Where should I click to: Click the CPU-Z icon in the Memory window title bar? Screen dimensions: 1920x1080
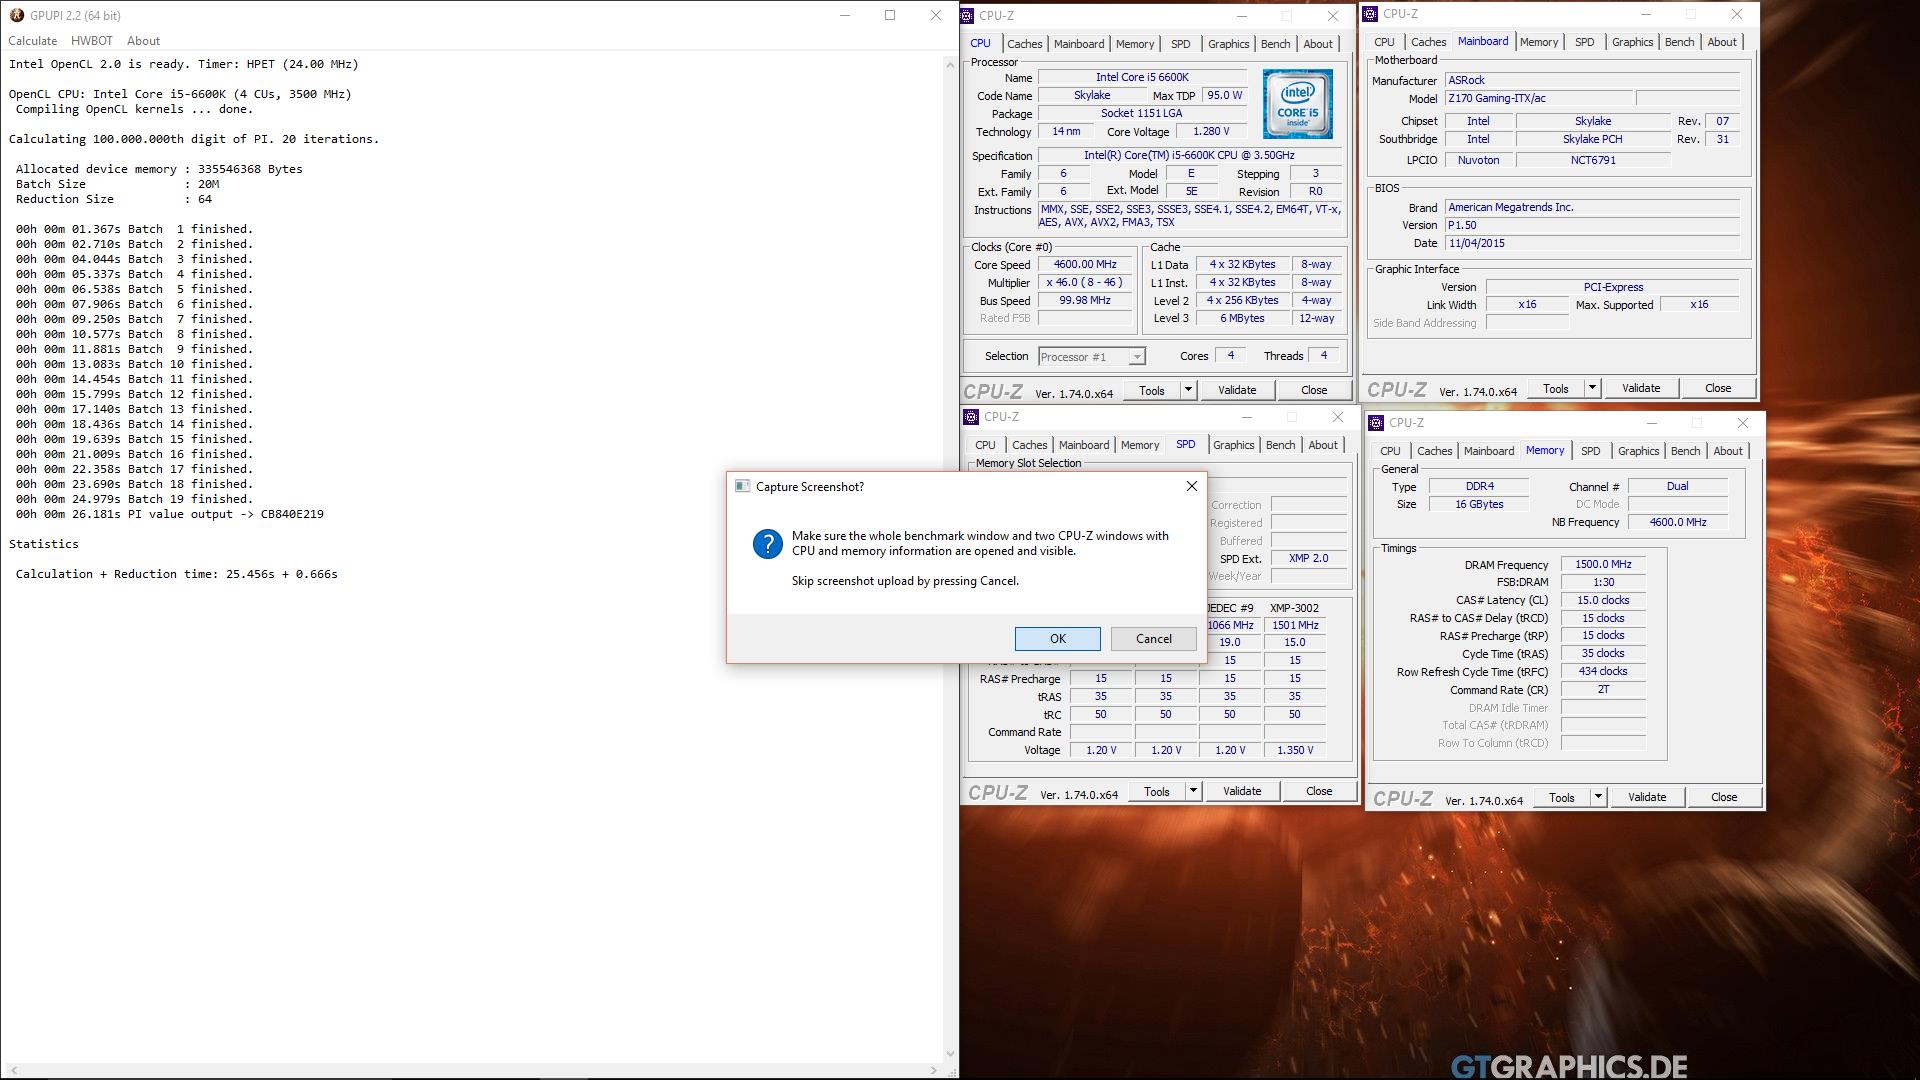[x=1376, y=423]
